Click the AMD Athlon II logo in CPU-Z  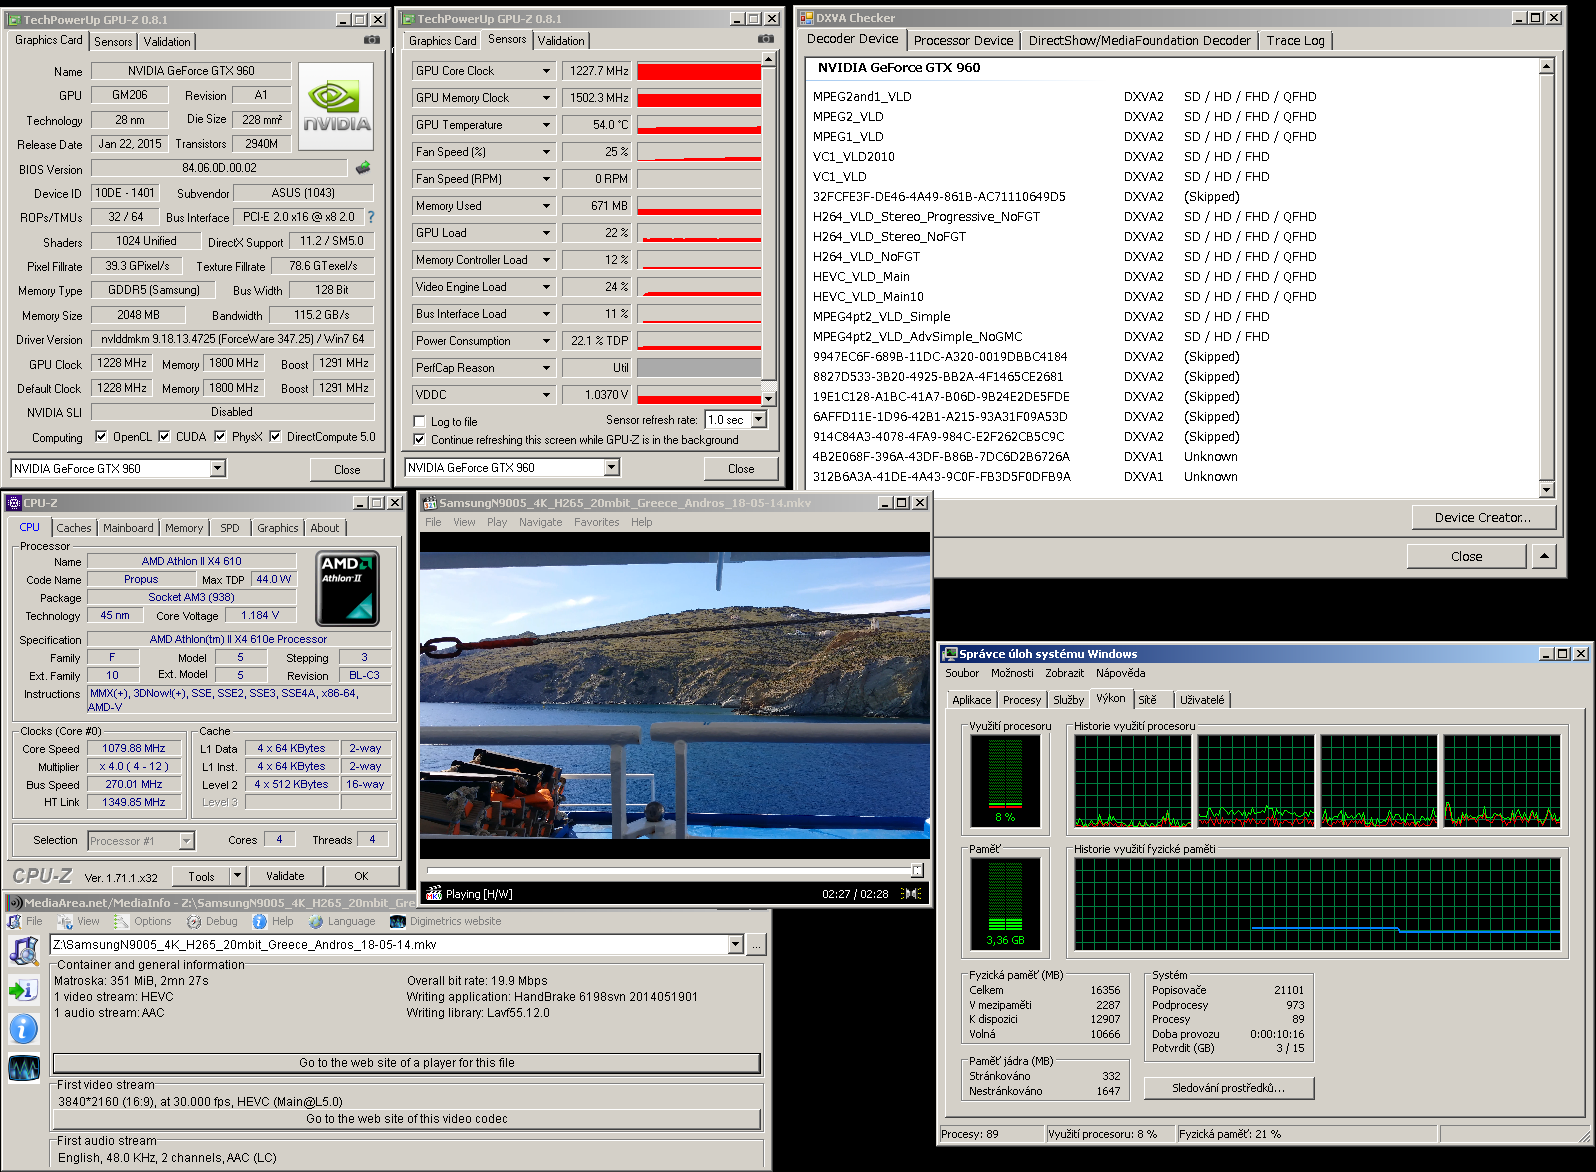[347, 588]
